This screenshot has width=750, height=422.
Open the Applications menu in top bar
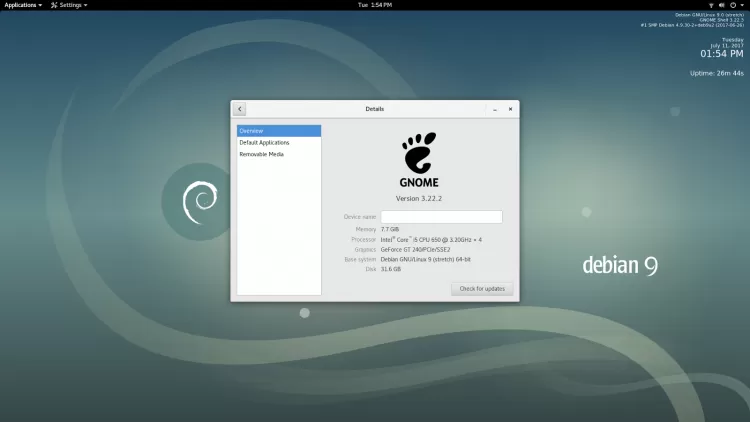coord(22,5)
